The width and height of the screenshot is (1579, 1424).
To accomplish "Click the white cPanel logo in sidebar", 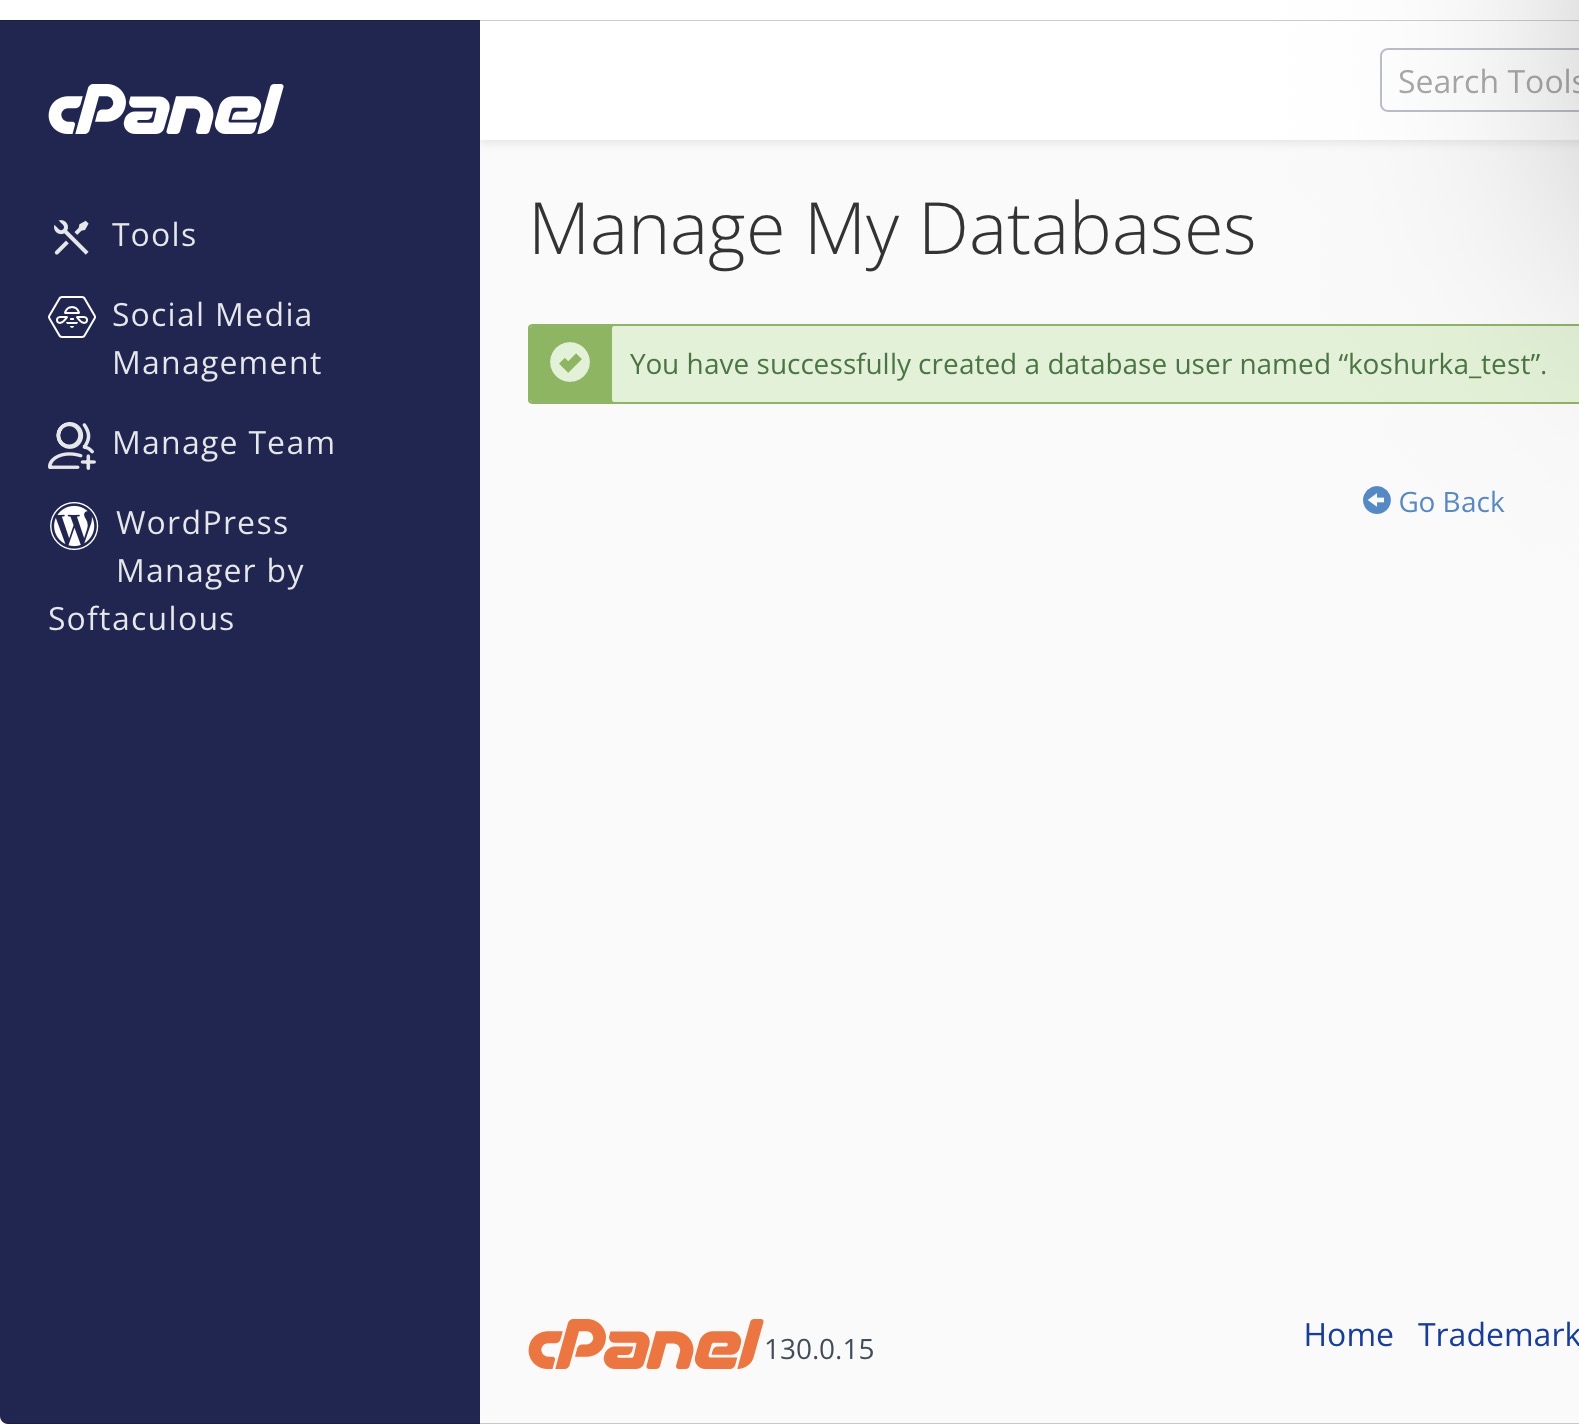I will pos(166,110).
